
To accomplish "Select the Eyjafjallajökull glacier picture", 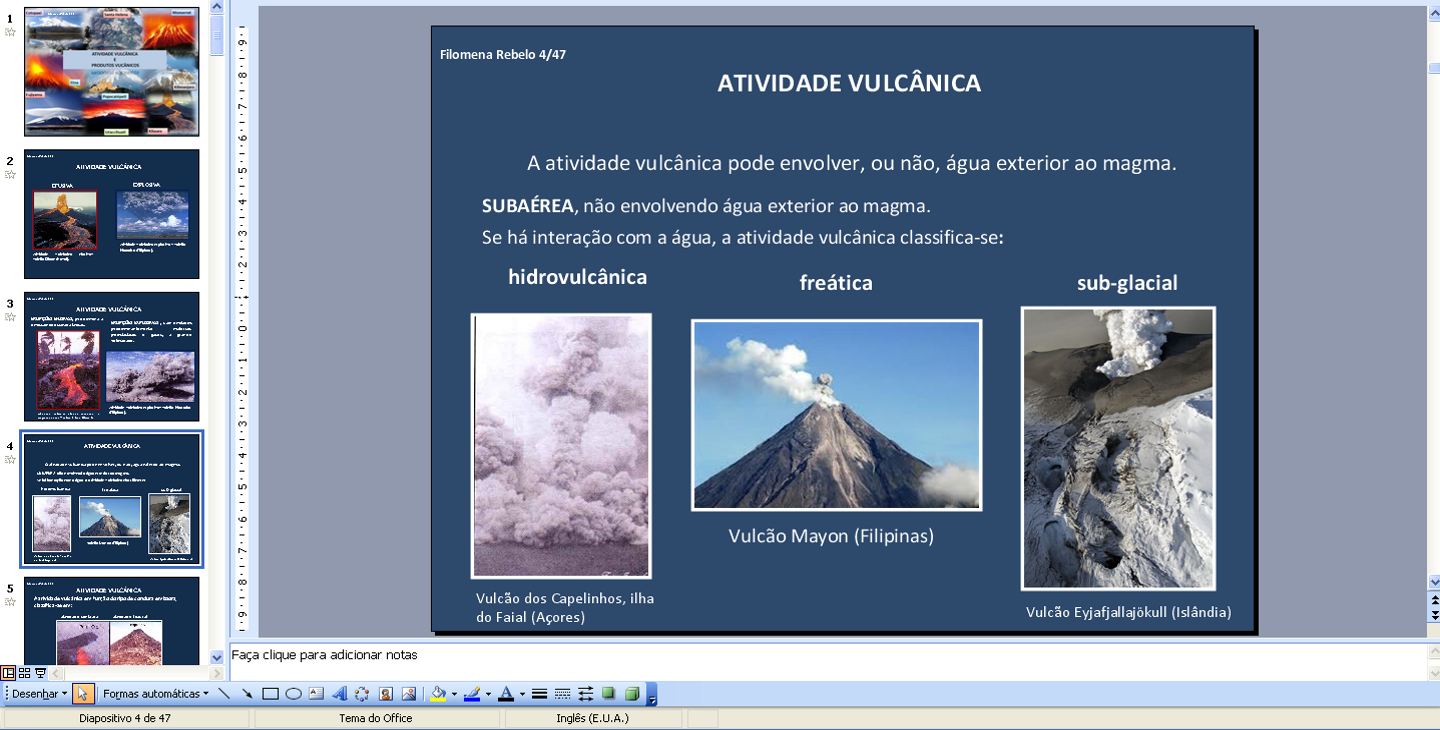I will (1118, 449).
